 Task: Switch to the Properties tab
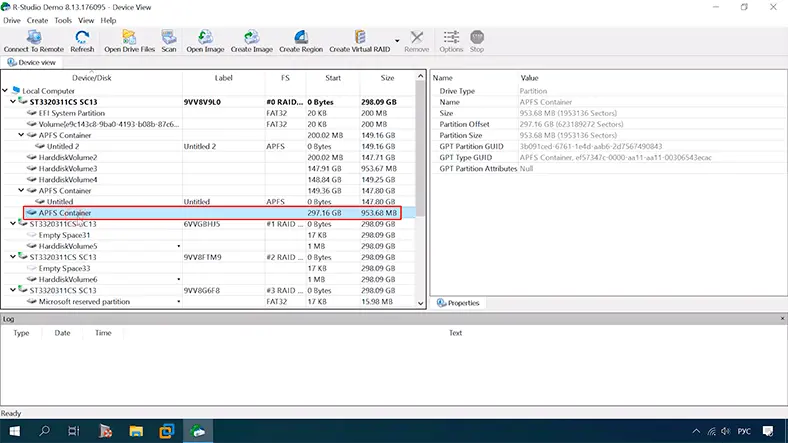point(458,303)
